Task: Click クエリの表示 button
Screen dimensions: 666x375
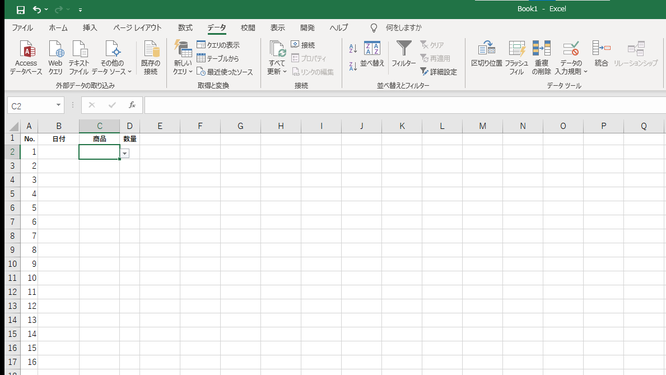Action: click(x=218, y=45)
